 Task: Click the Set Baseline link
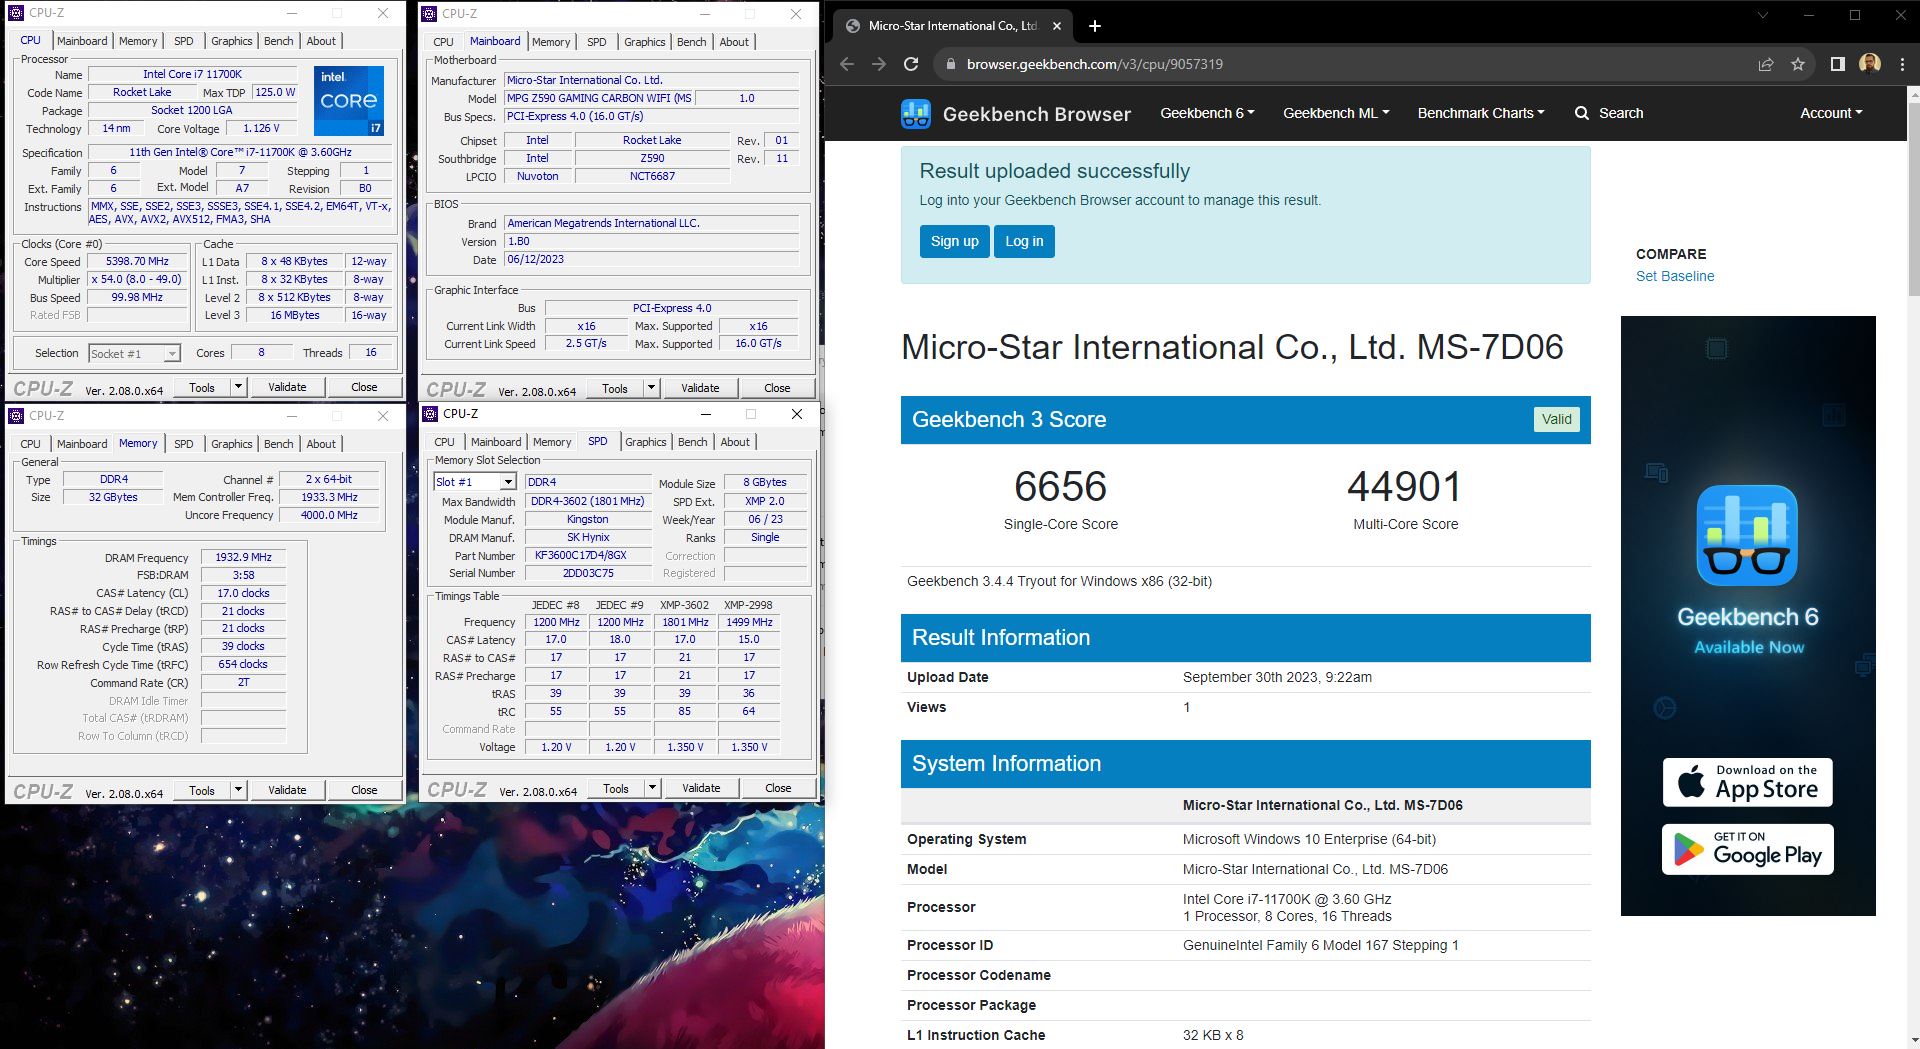(1675, 276)
